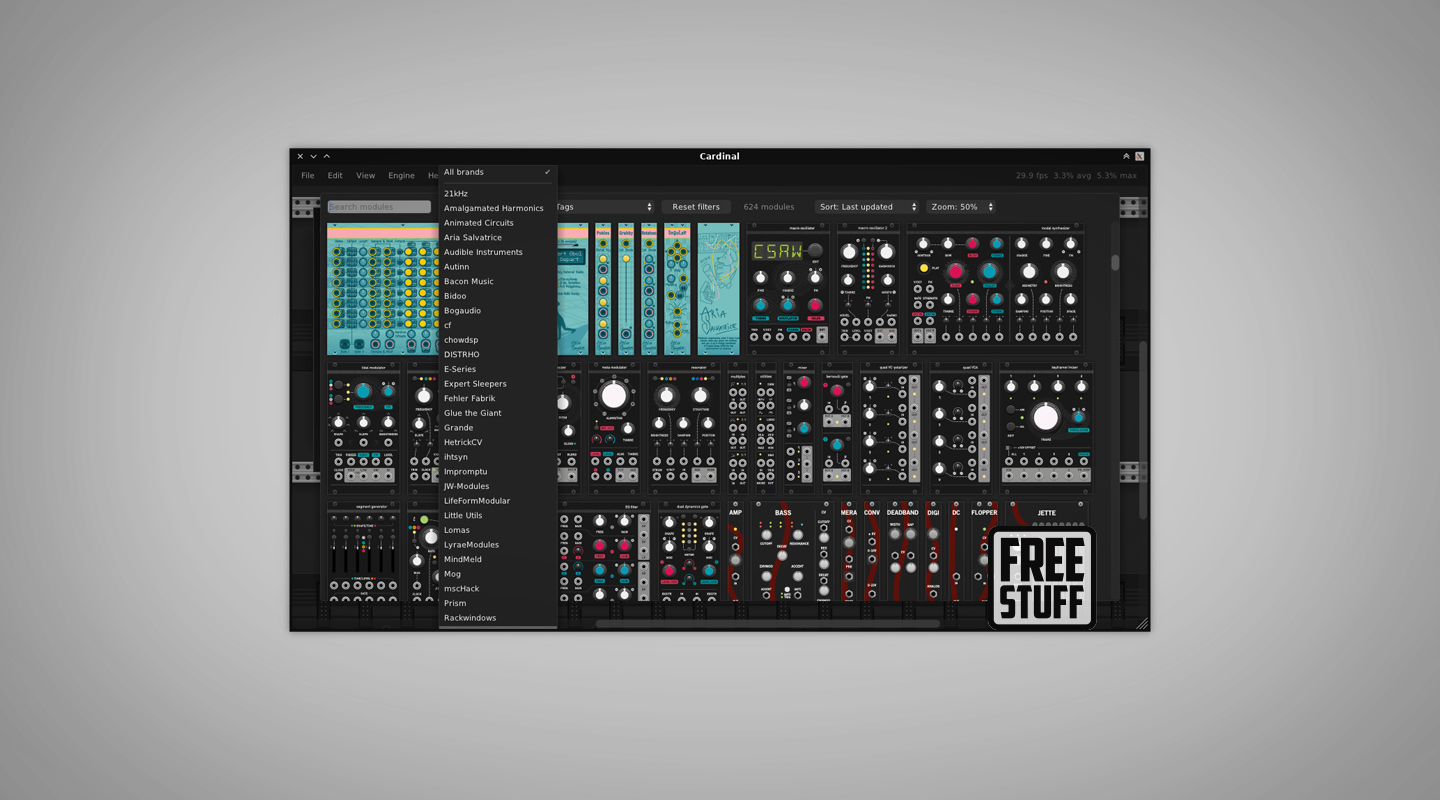1440x800 pixels.
Task: Pick the macro oscillator 2 module
Action: 868,288
